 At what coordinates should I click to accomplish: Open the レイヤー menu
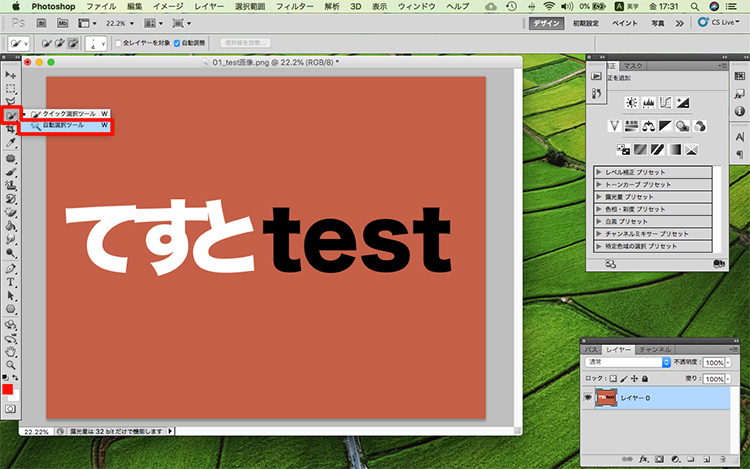pyautogui.click(x=209, y=6)
